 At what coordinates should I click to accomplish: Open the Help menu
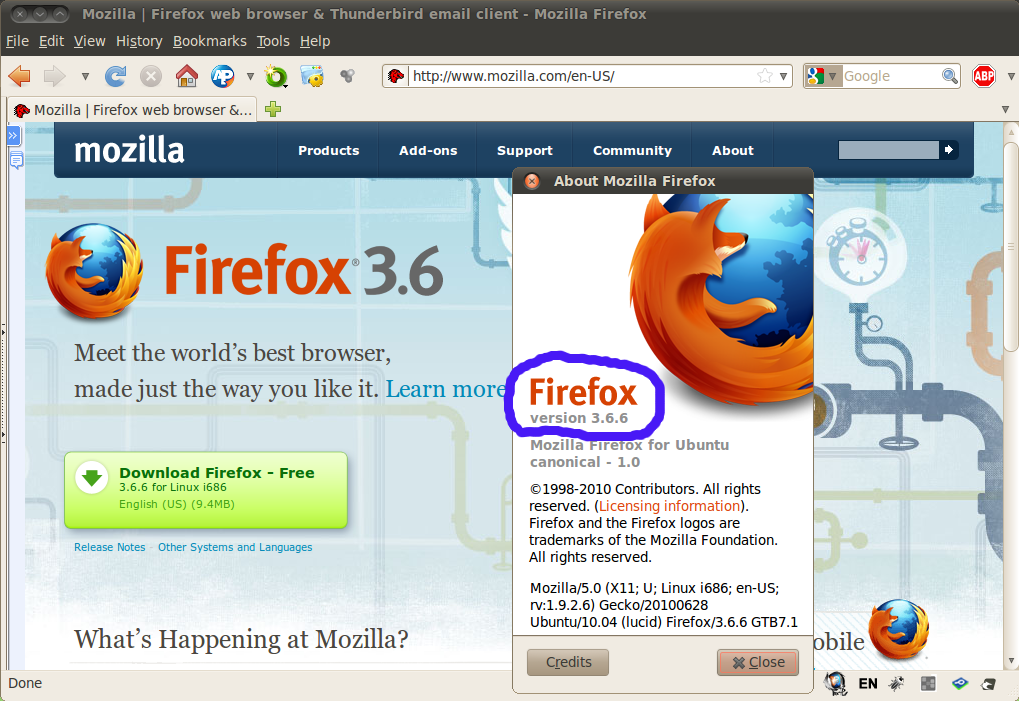(315, 41)
